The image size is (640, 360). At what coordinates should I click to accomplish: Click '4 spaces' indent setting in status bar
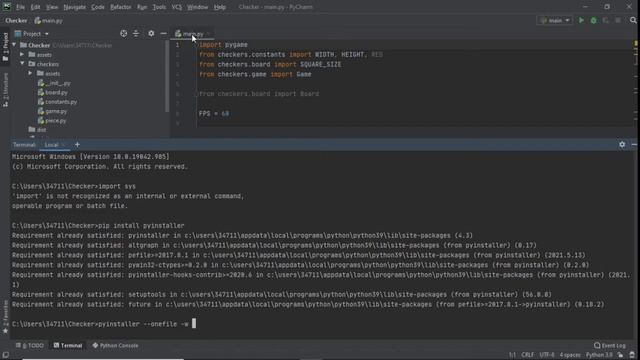[x=570, y=355]
